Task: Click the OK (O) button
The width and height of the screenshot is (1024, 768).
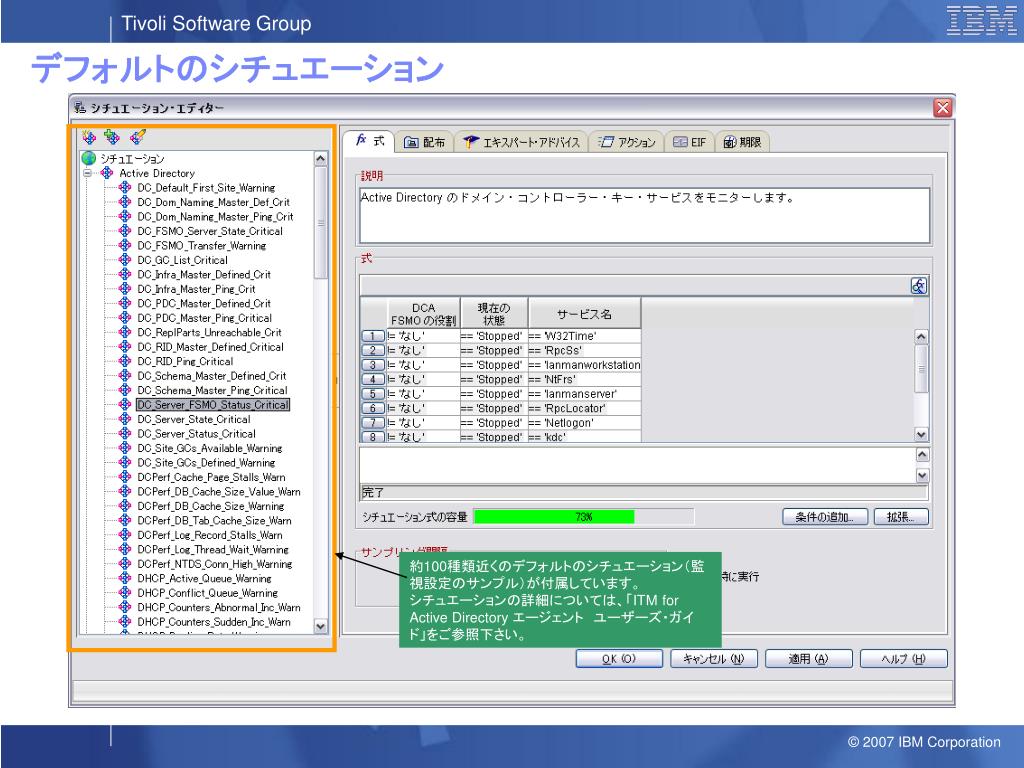Action: coord(619,659)
